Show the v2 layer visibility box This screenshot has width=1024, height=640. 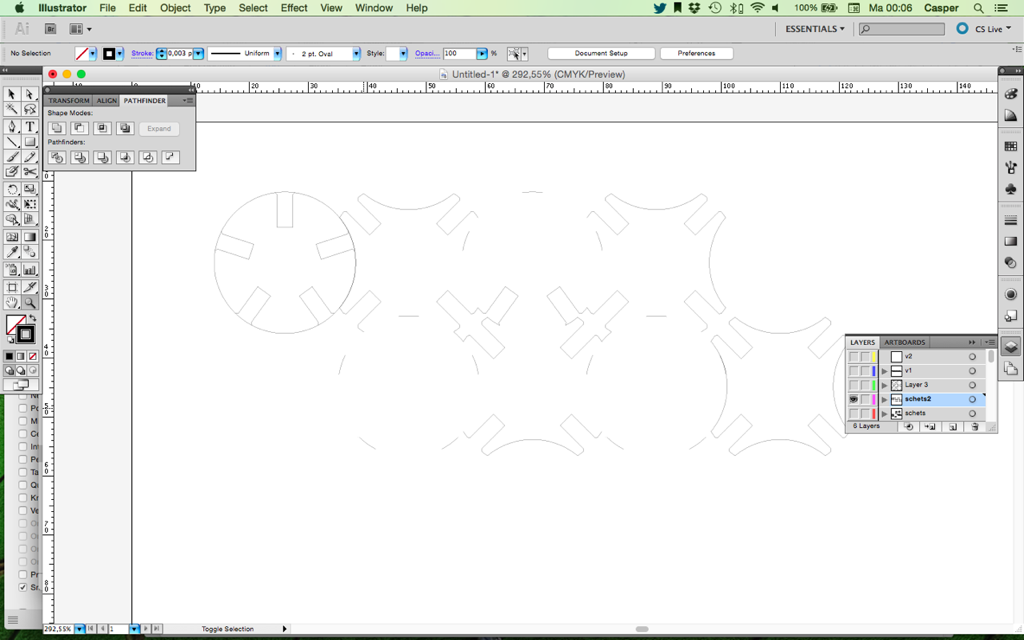point(854,357)
